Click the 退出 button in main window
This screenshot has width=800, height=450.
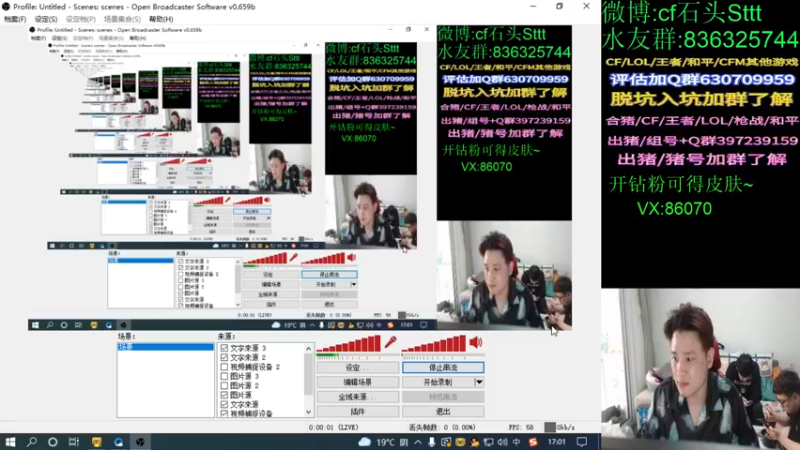[x=443, y=411]
